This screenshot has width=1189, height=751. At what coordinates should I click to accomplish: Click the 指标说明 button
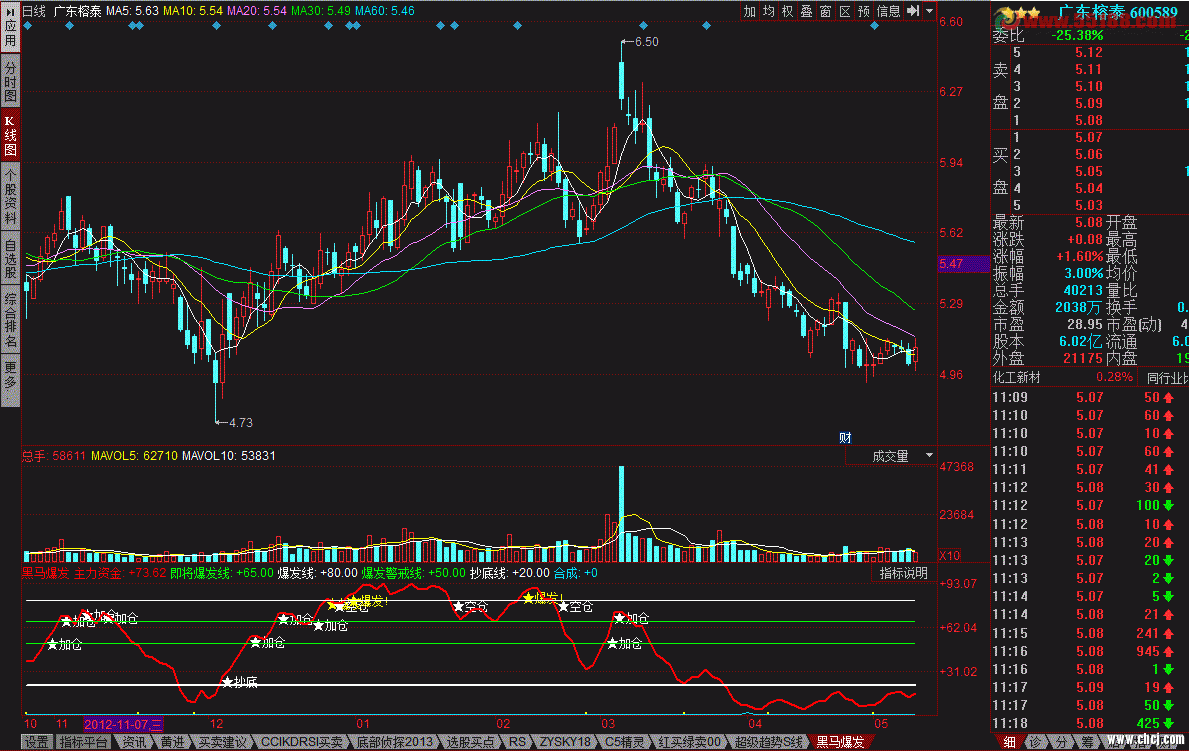pyautogui.click(x=903, y=573)
